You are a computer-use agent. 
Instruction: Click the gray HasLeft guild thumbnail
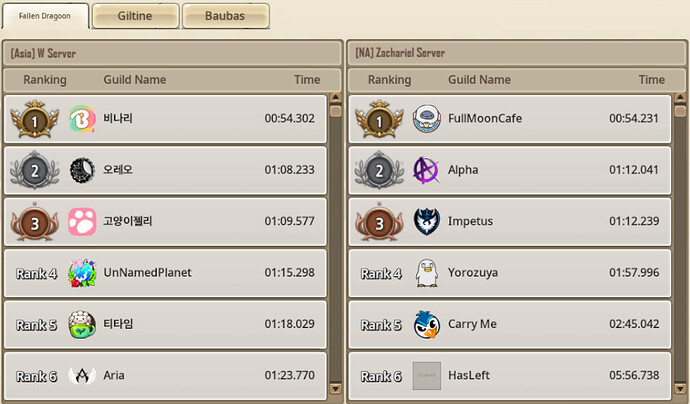[426, 376]
